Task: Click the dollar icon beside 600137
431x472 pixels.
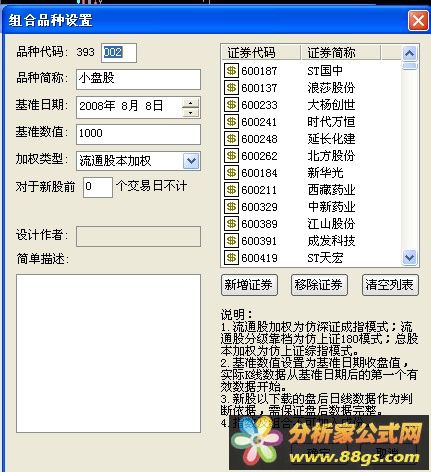Action: (231, 88)
